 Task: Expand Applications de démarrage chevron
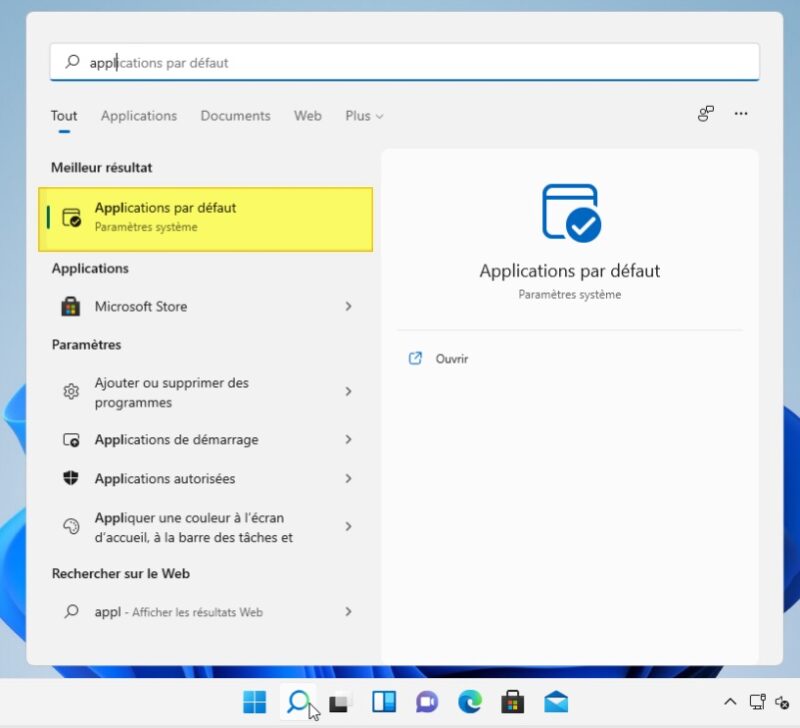tap(348, 440)
